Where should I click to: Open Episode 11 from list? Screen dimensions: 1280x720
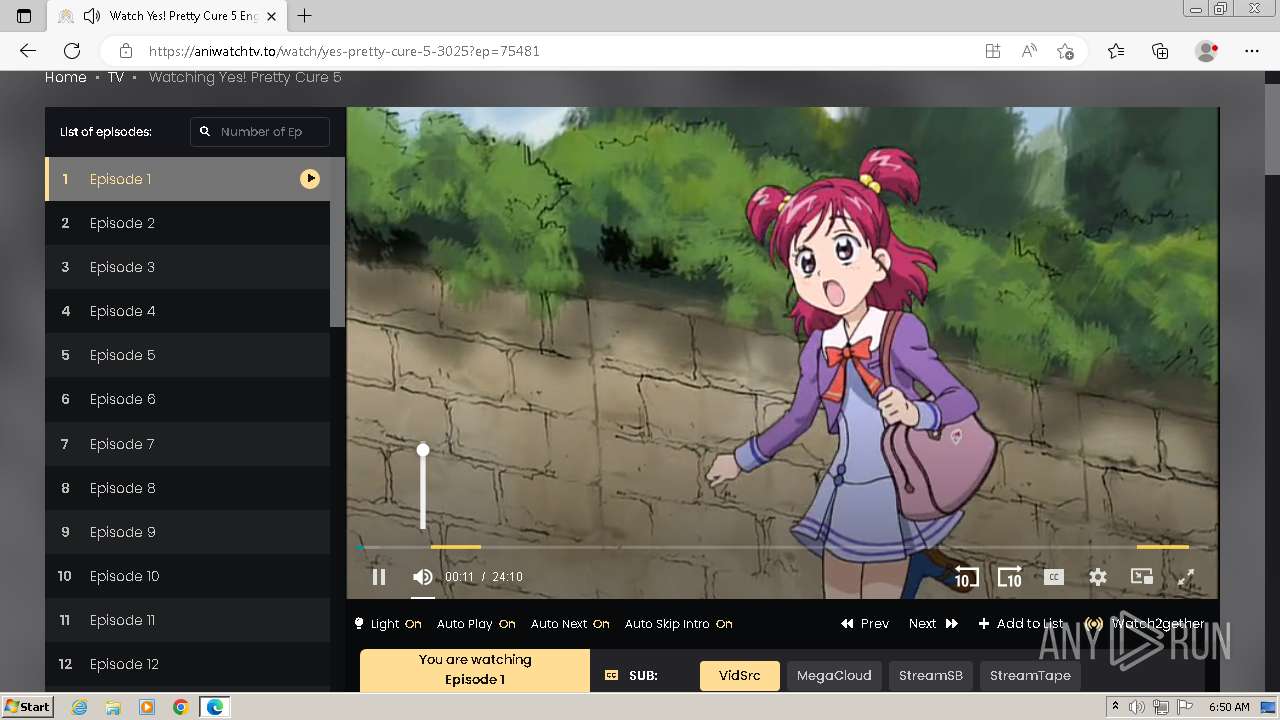click(187, 620)
